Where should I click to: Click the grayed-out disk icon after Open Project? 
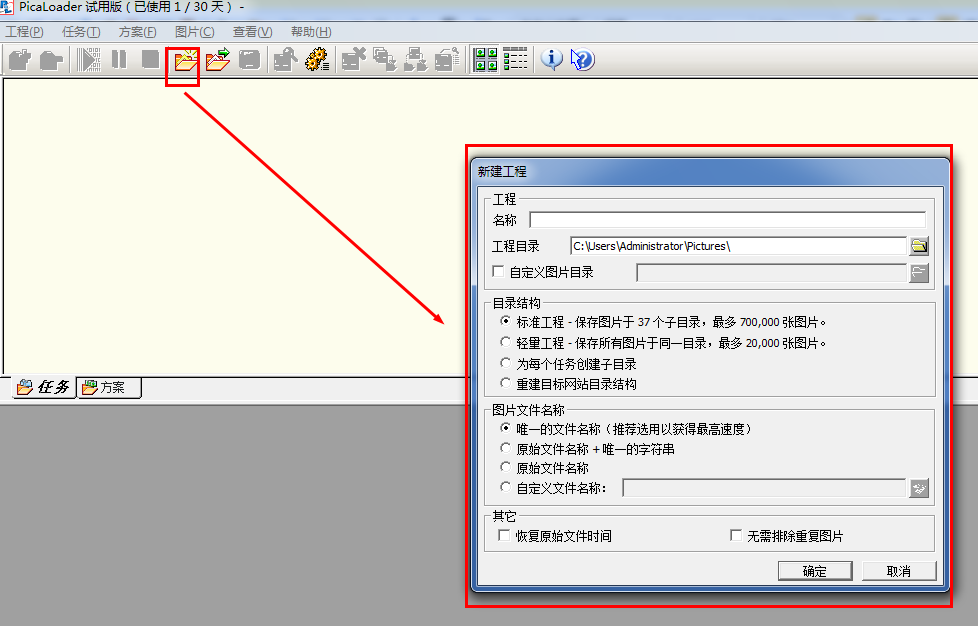[249, 60]
